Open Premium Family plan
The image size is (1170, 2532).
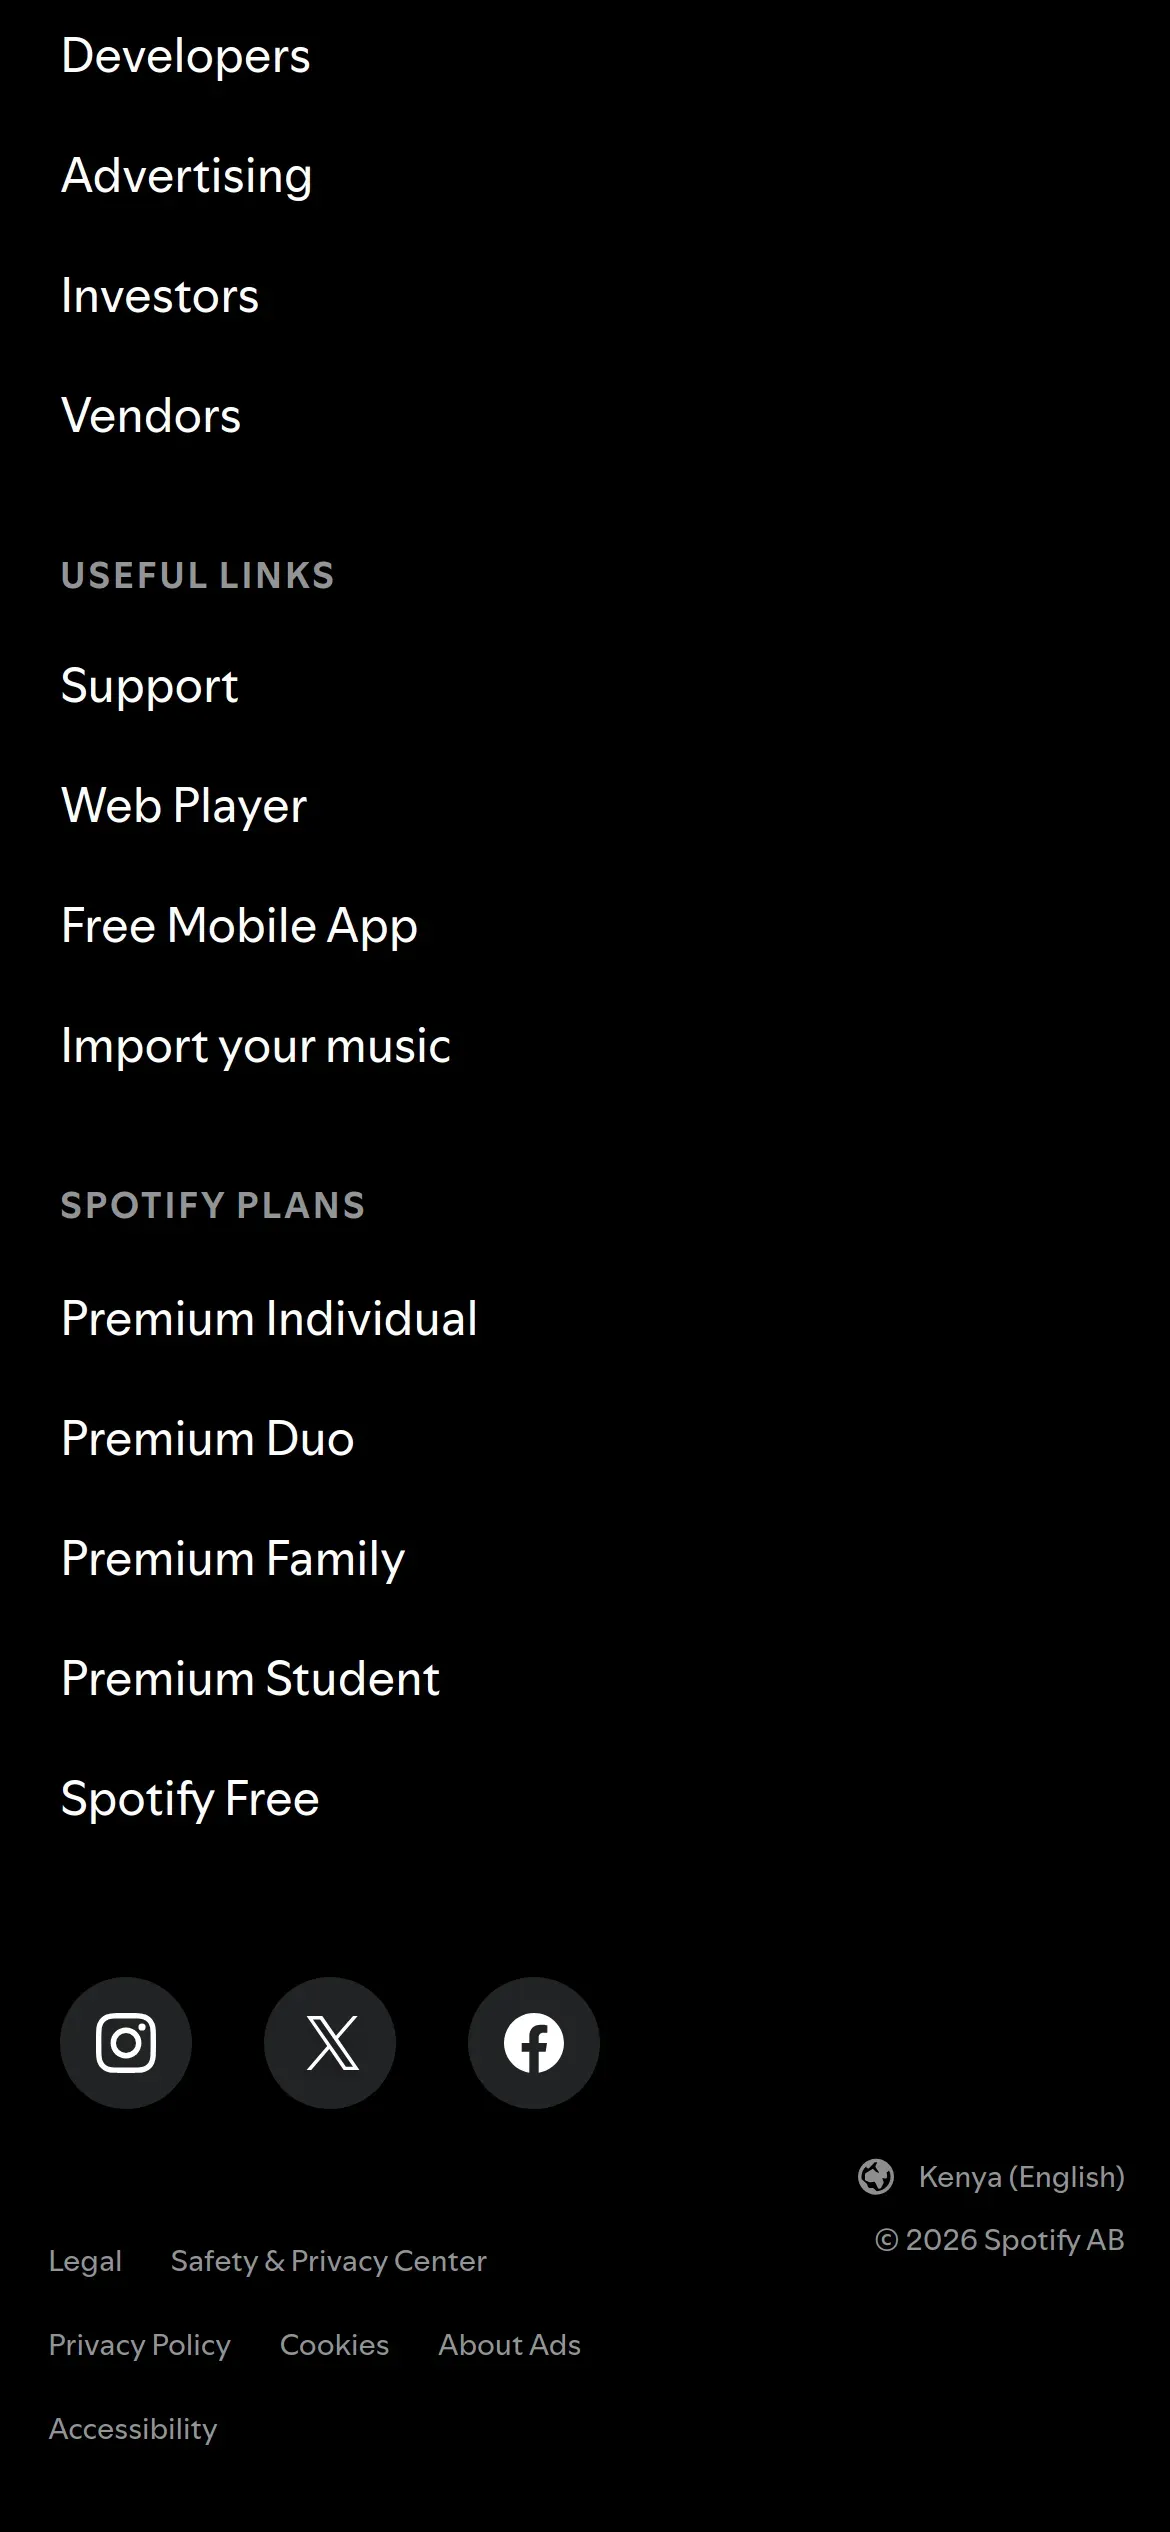coord(233,1559)
